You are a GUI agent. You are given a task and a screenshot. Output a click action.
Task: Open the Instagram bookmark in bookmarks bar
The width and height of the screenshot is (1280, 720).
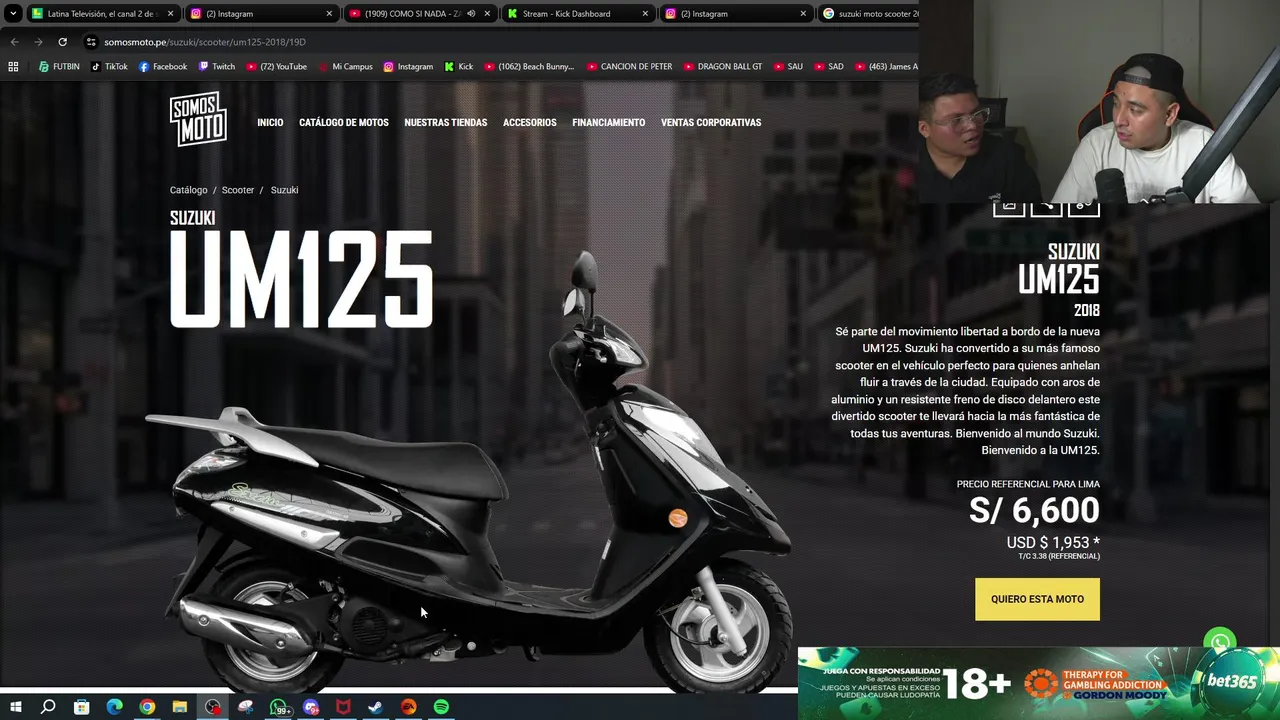pos(408,67)
